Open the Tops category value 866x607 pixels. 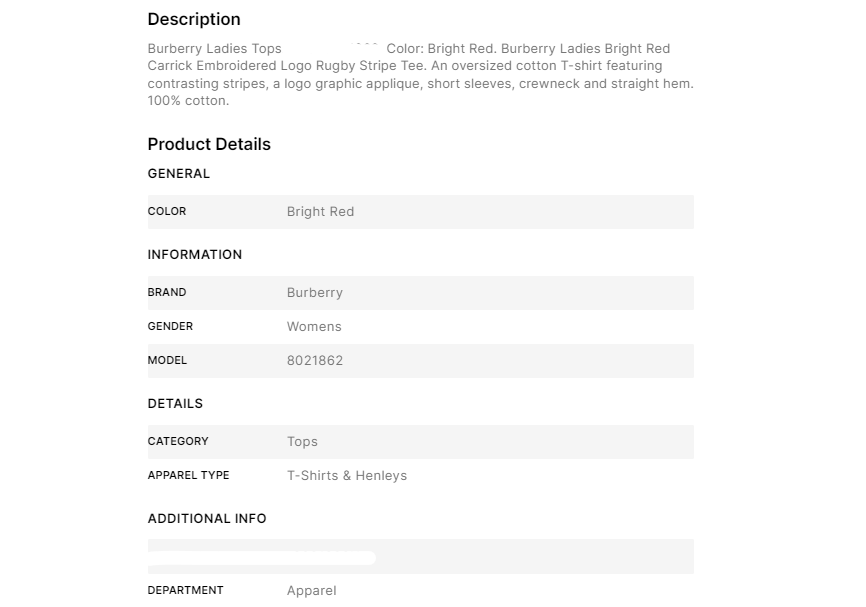(302, 442)
